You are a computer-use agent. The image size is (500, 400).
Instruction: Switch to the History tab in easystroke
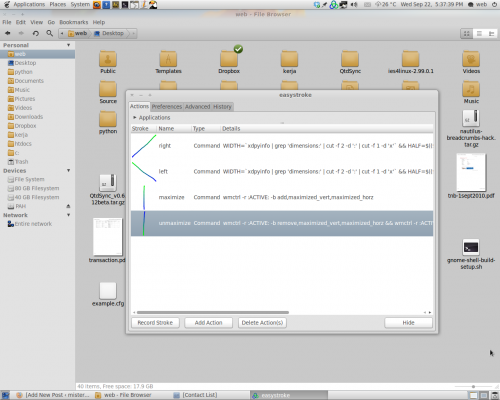pyautogui.click(x=222, y=107)
